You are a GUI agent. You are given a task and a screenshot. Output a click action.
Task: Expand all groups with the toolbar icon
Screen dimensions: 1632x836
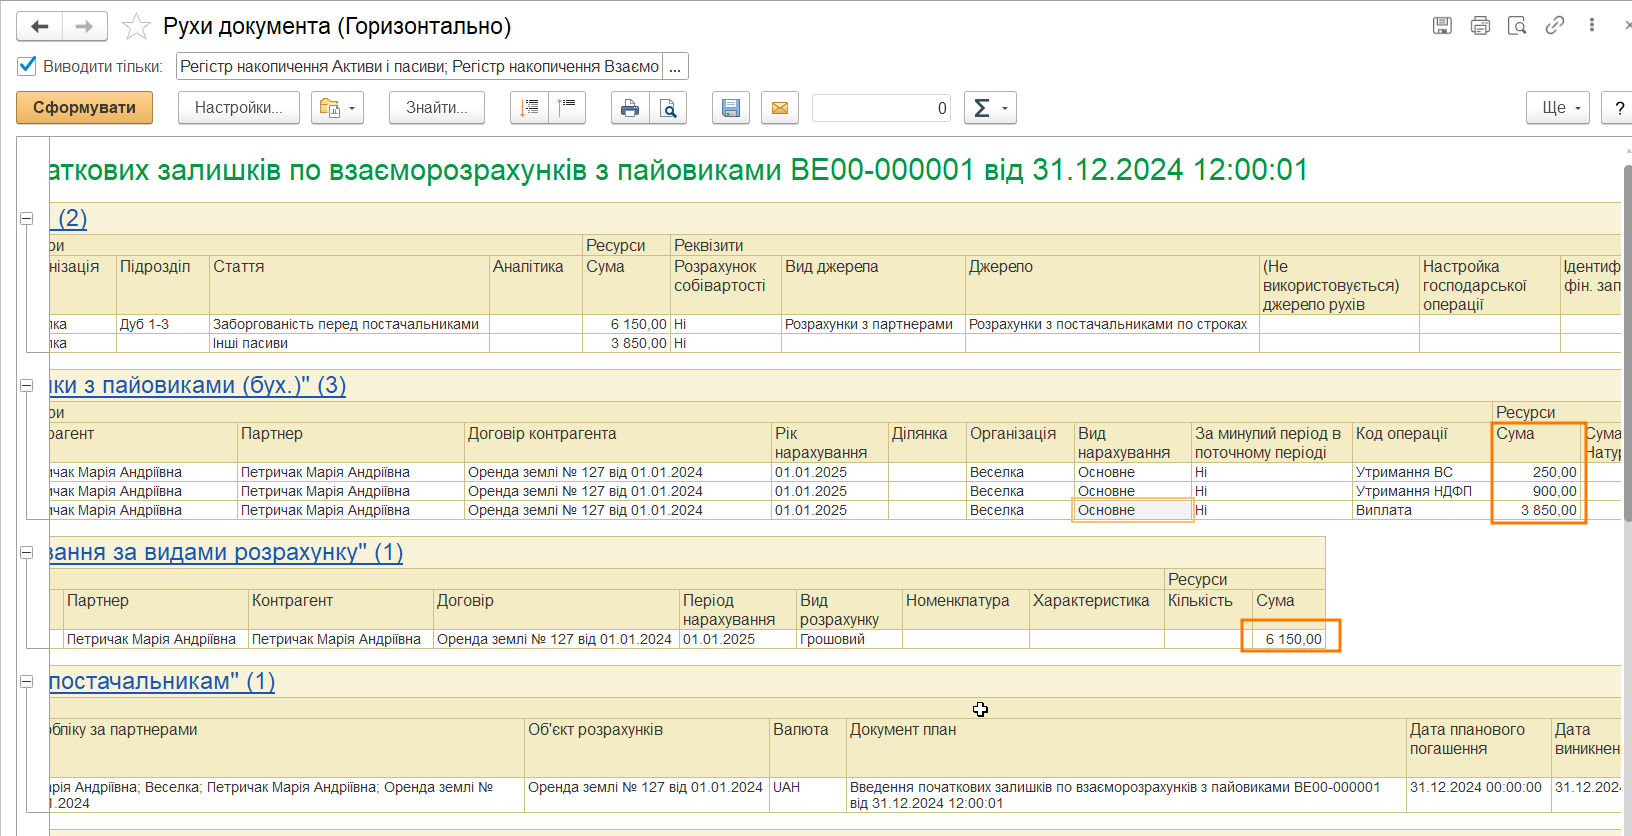530,108
